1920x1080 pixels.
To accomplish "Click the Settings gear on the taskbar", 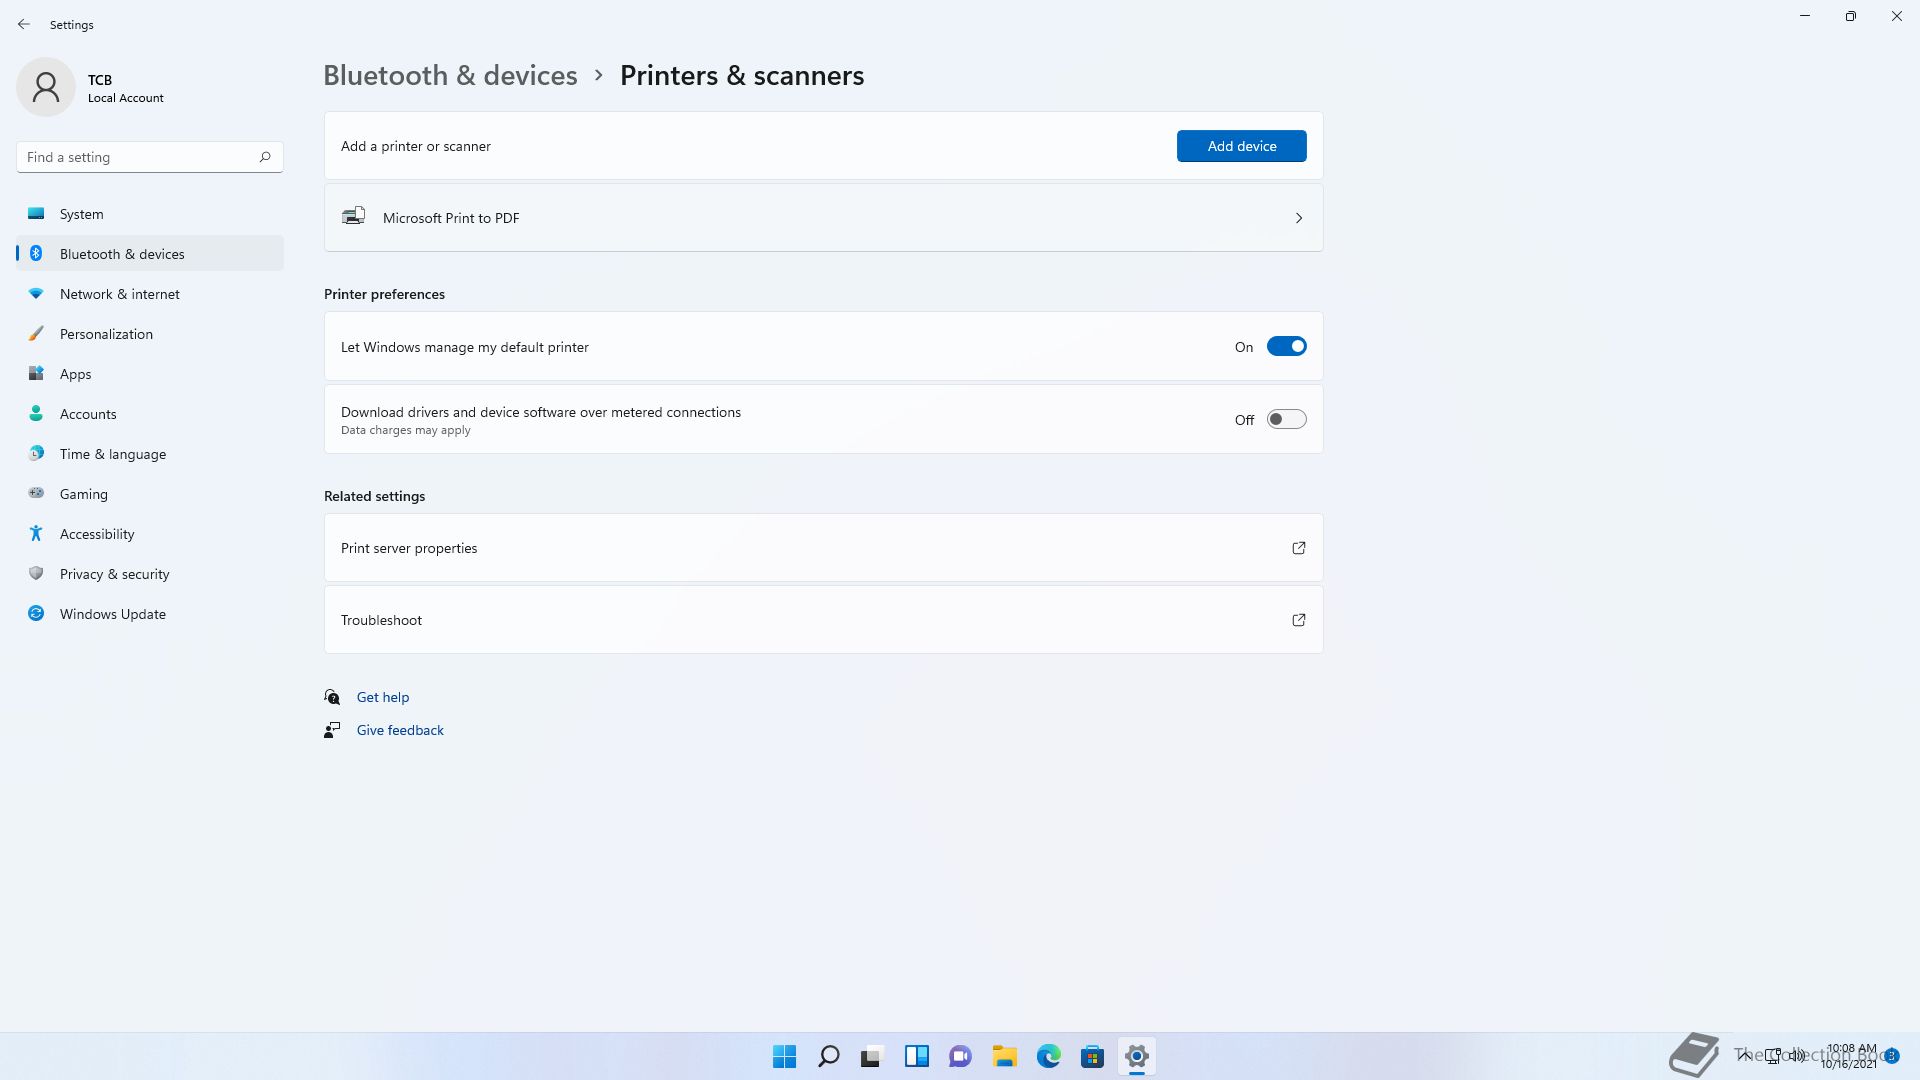I will click(1137, 1056).
